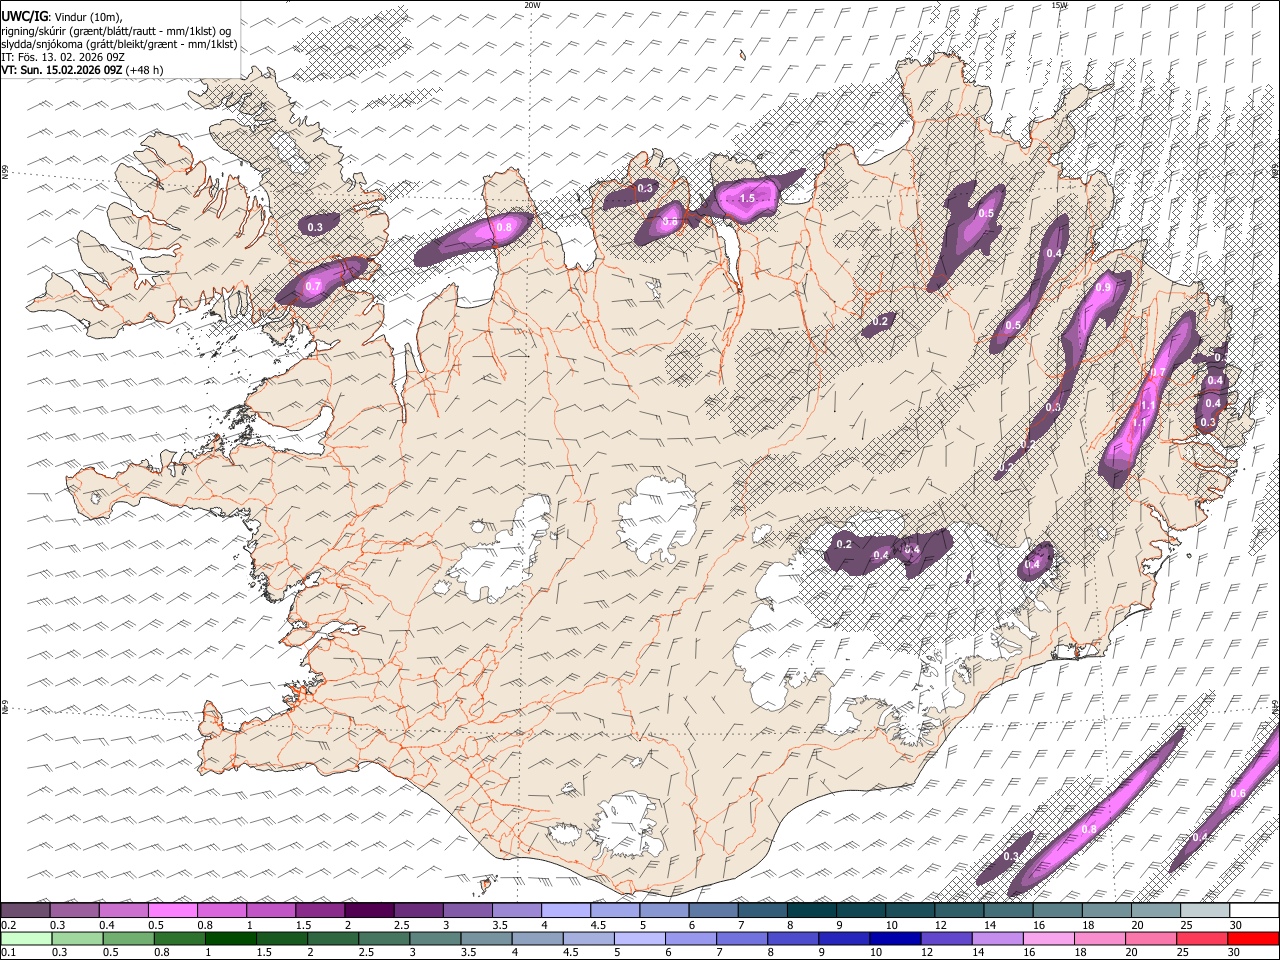Click the '1.5' label on the lower legend row

[264, 952]
